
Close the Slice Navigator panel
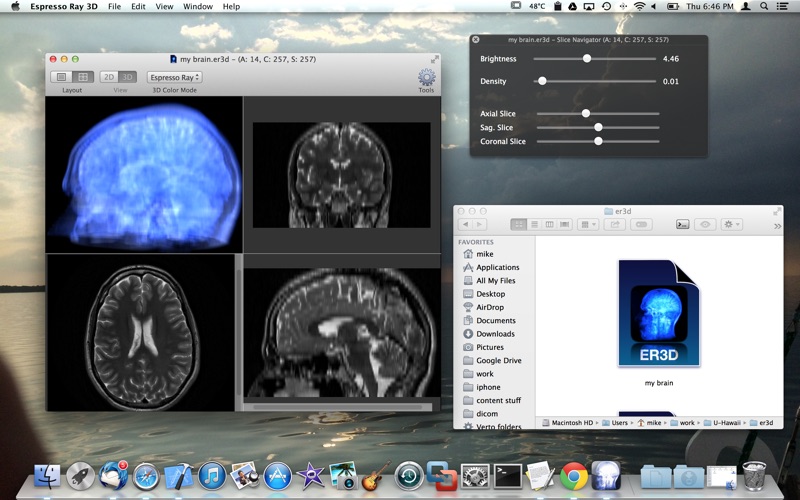click(x=476, y=40)
